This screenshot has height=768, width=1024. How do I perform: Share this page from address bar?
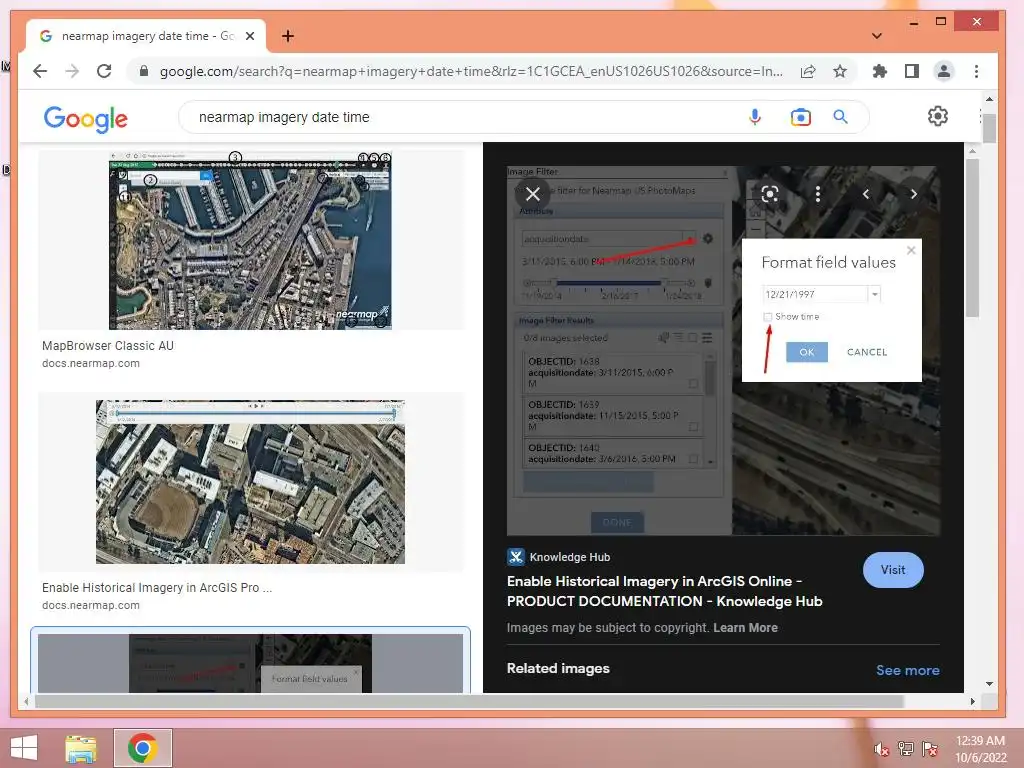808,71
